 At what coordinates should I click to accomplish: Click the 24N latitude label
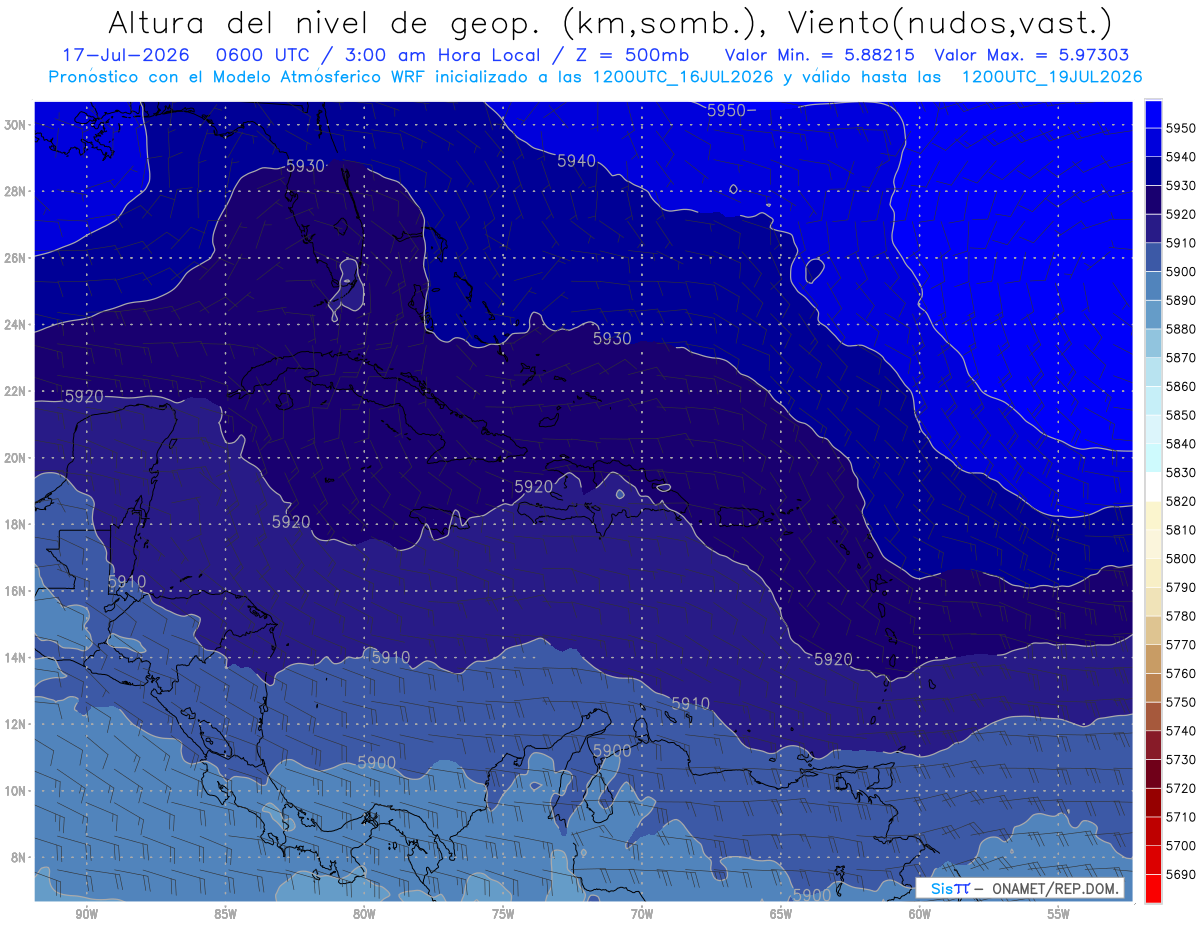tap(16, 325)
